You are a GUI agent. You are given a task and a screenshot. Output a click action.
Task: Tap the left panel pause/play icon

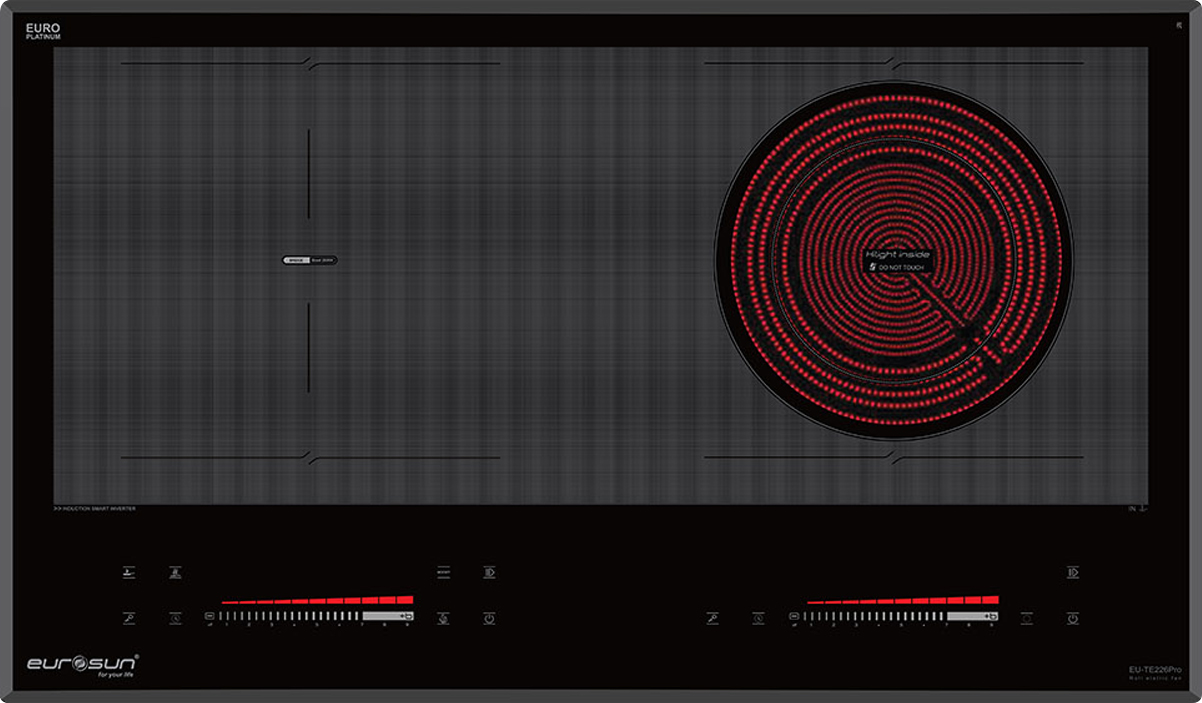point(489,573)
